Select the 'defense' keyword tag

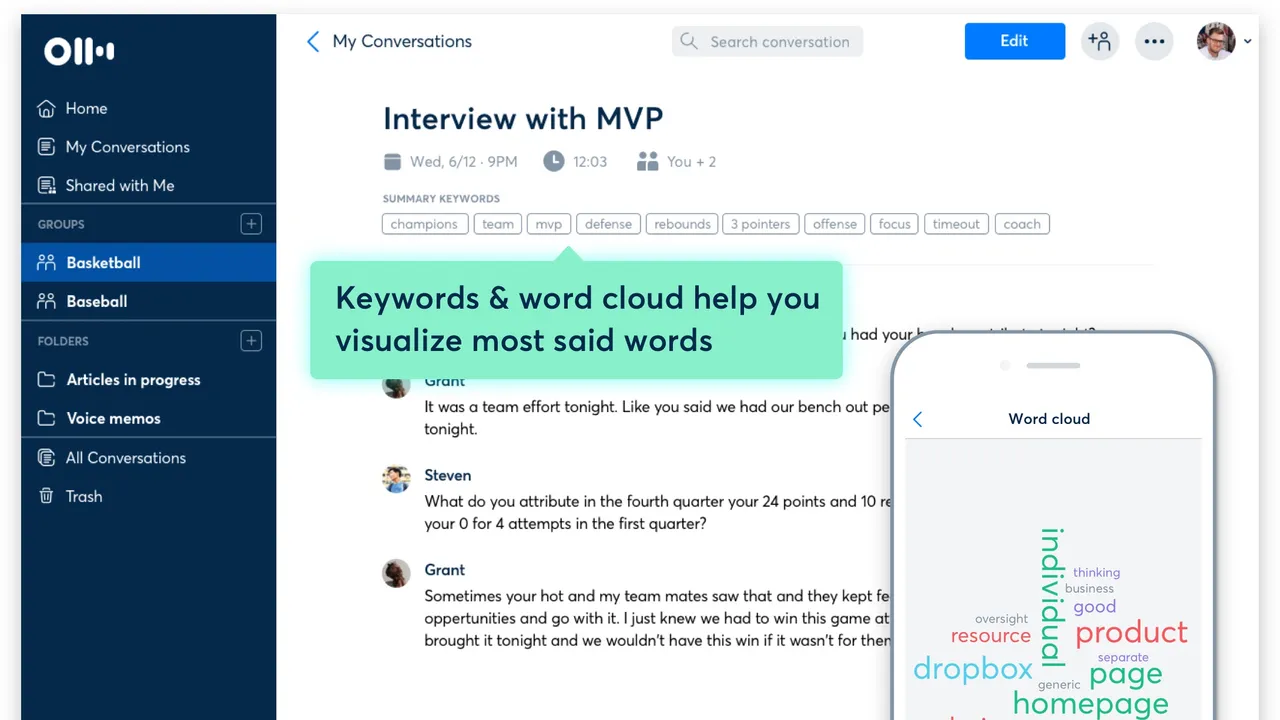tap(608, 224)
